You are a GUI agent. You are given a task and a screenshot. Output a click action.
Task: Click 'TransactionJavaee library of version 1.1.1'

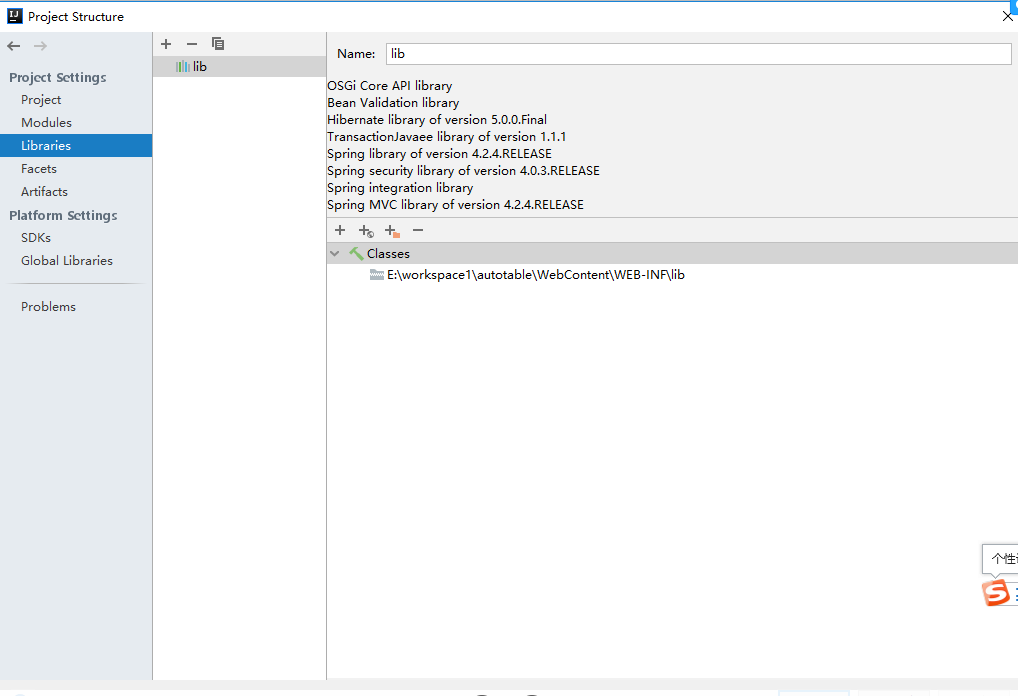[x=447, y=136]
